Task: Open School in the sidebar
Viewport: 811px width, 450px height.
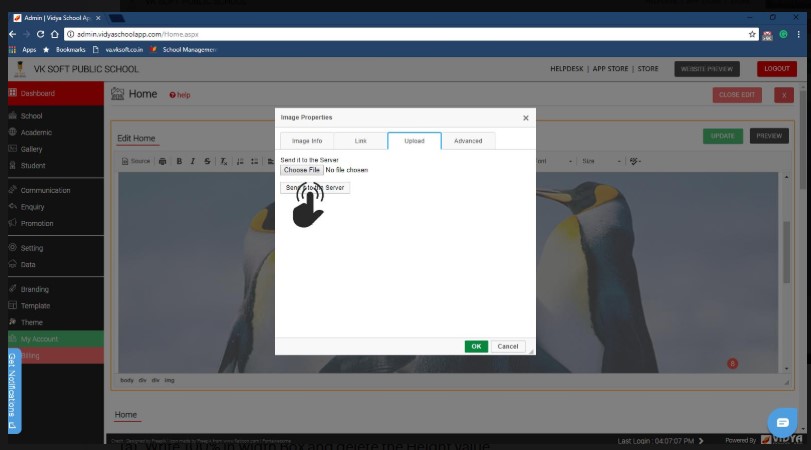Action: (56, 116)
